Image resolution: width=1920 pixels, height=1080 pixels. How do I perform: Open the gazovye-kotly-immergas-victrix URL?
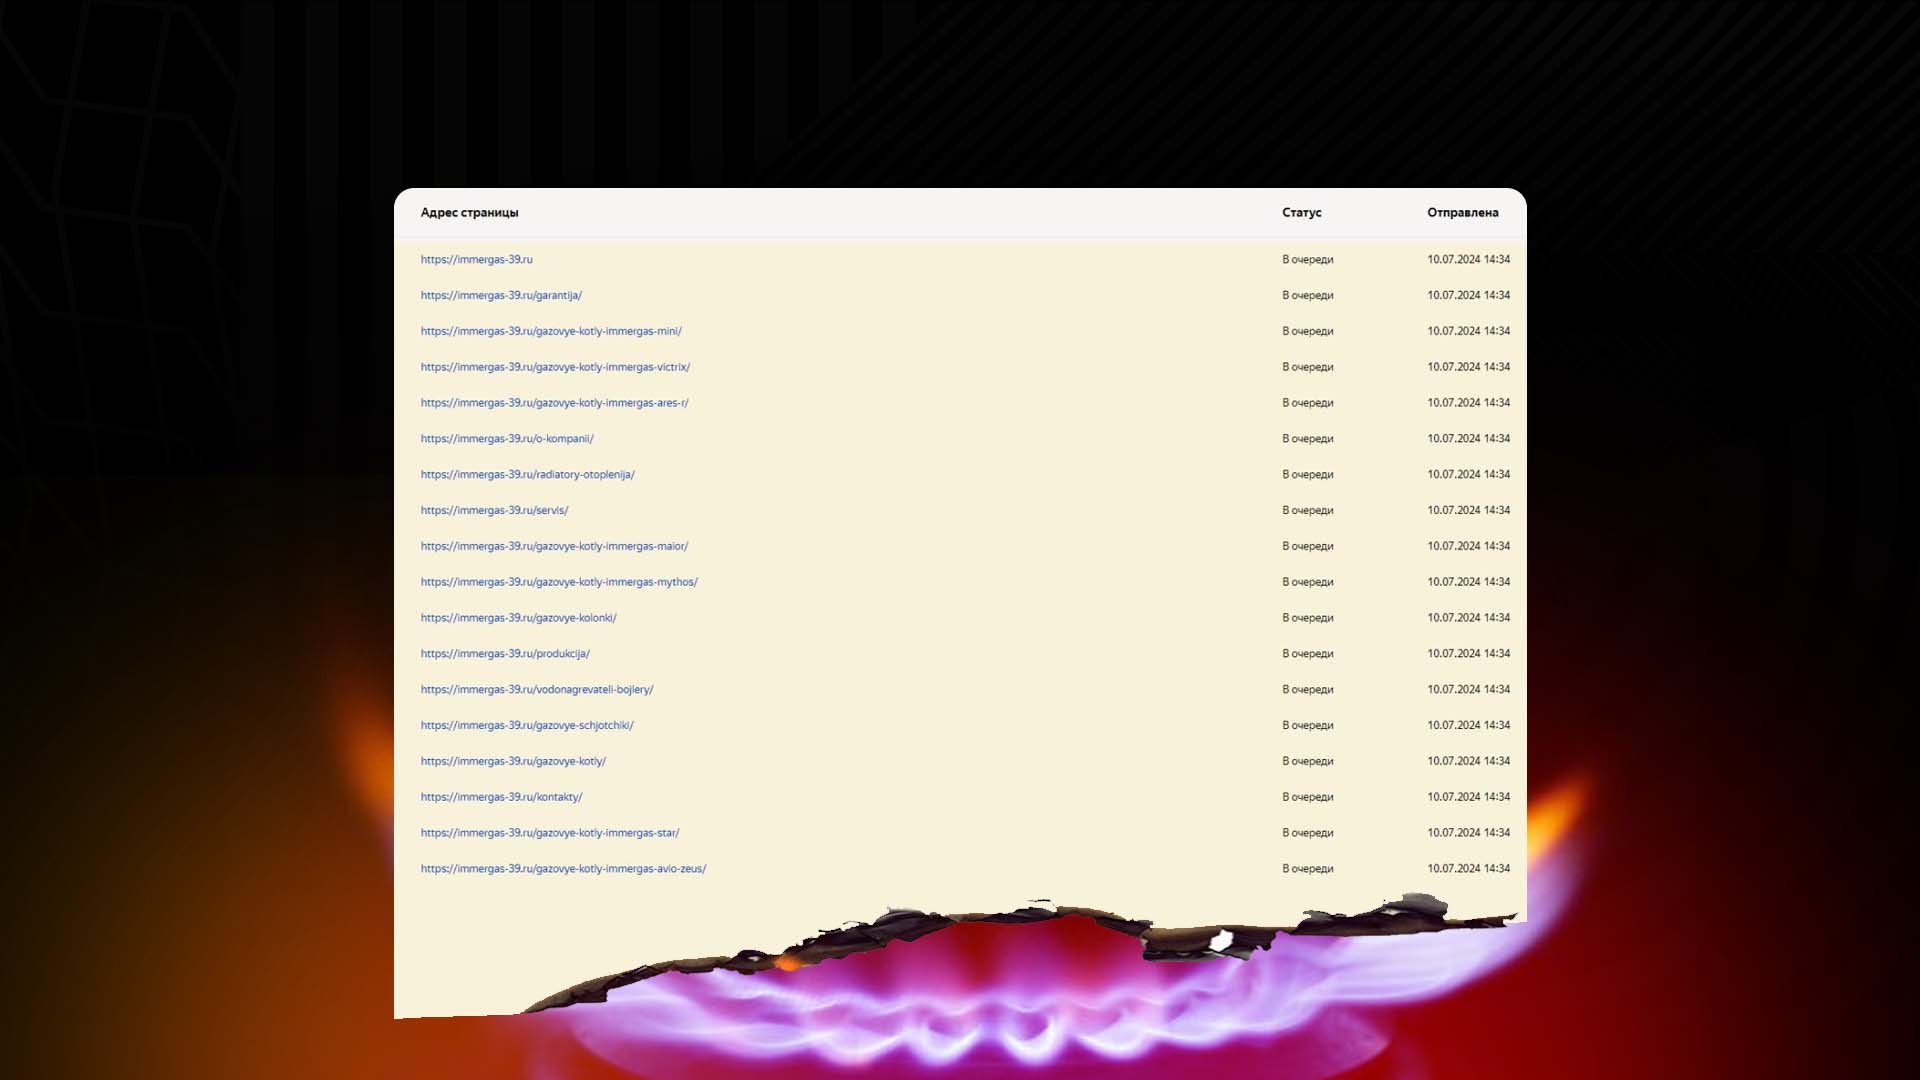click(x=555, y=367)
